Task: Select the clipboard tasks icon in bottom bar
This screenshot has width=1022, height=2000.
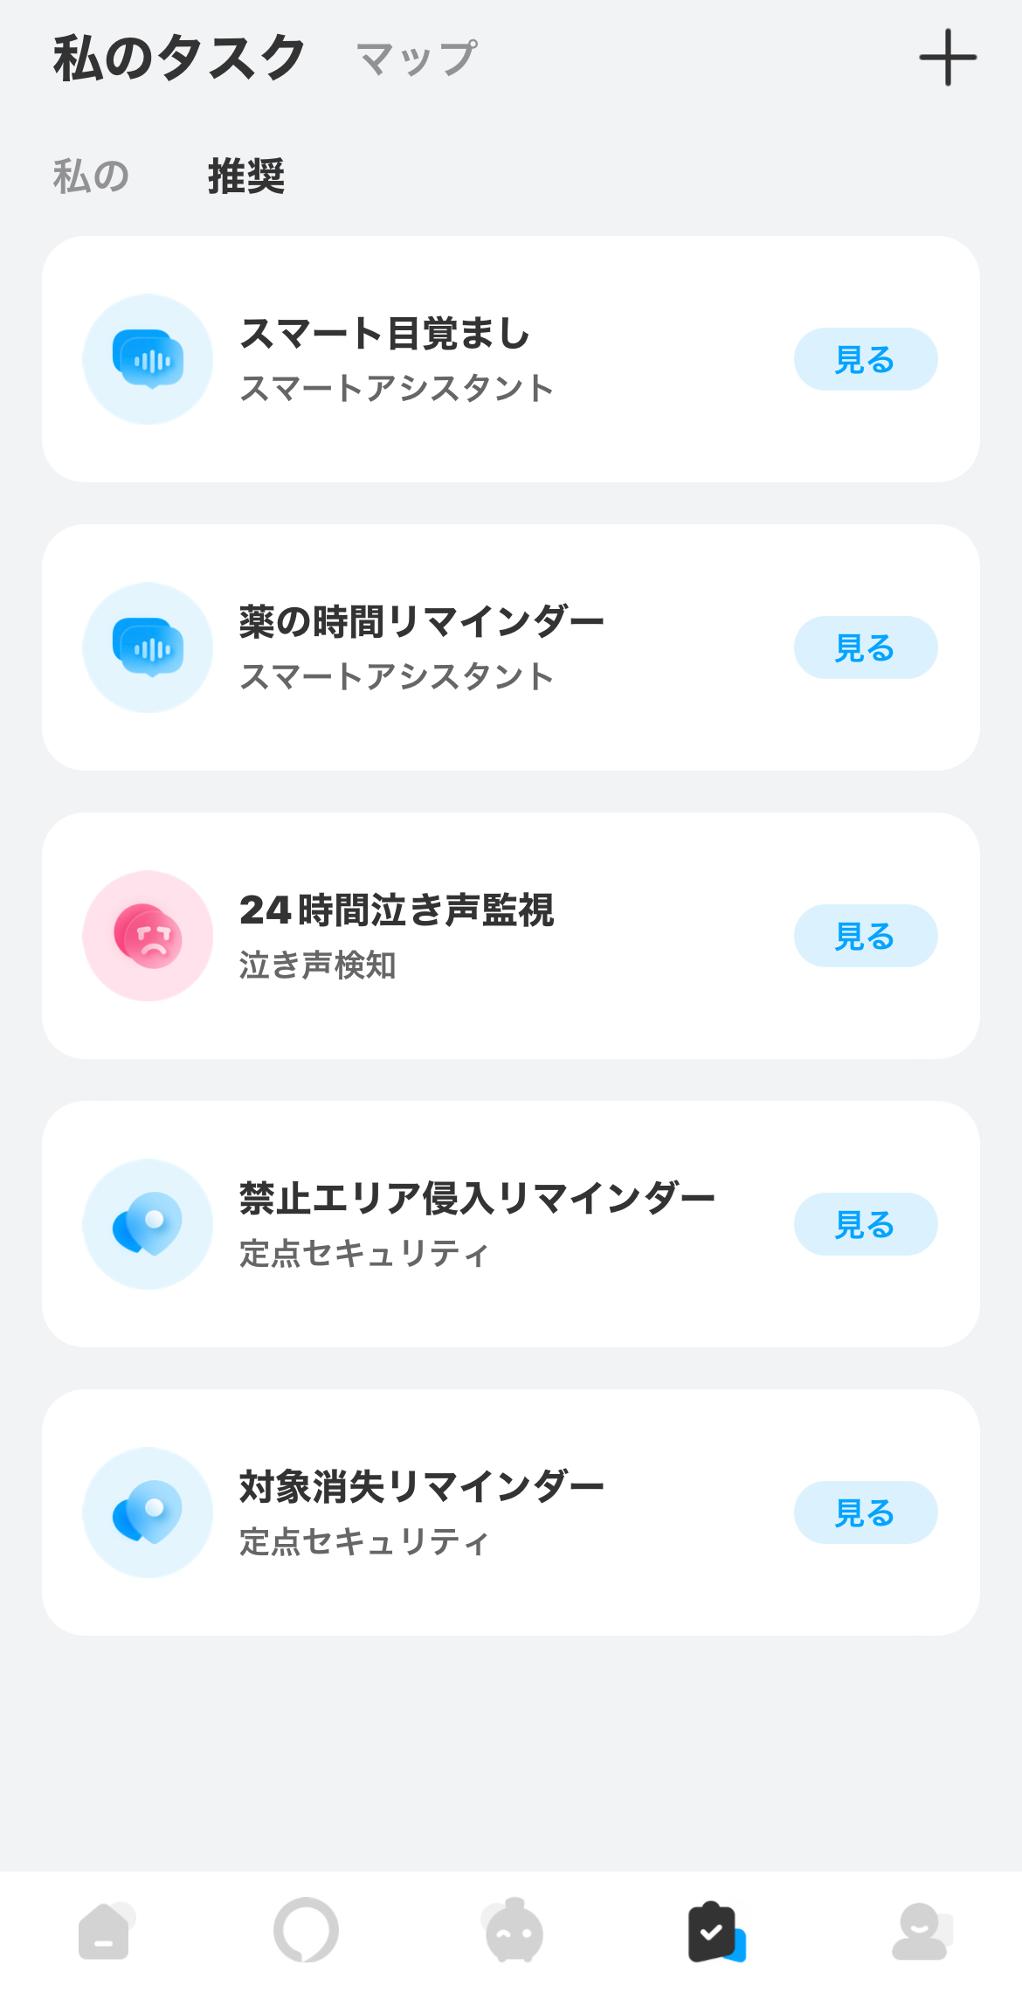Action: pos(716,1931)
